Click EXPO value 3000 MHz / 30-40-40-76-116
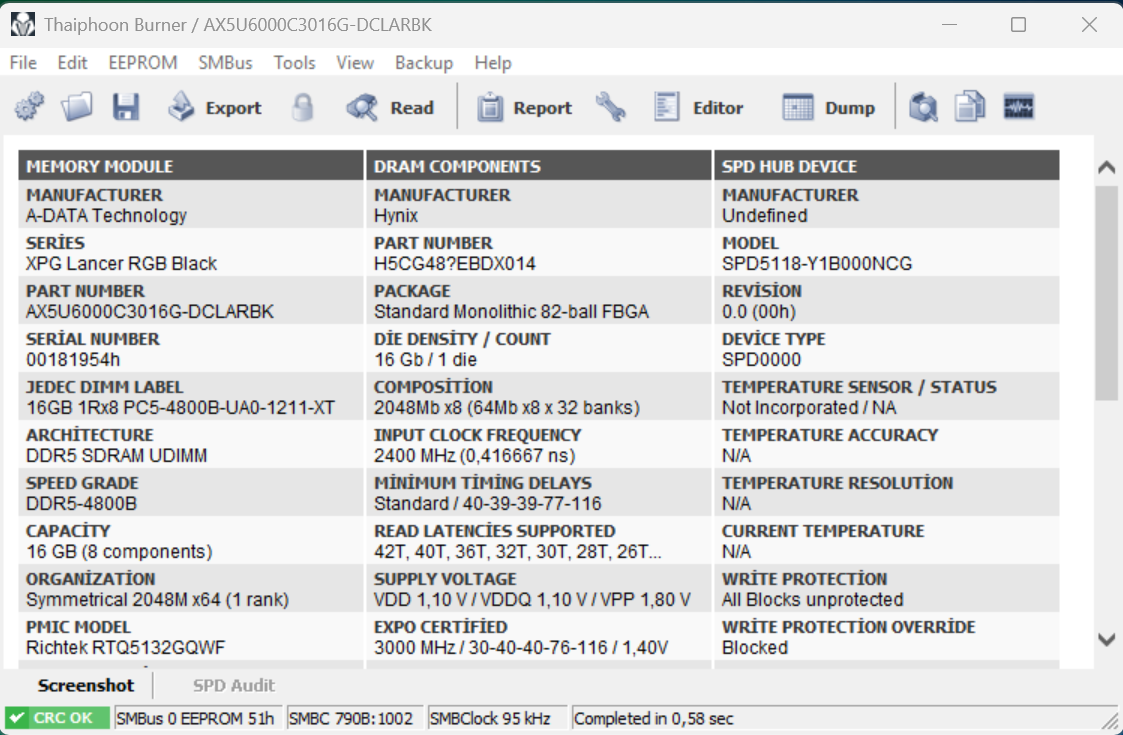 tap(521, 648)
